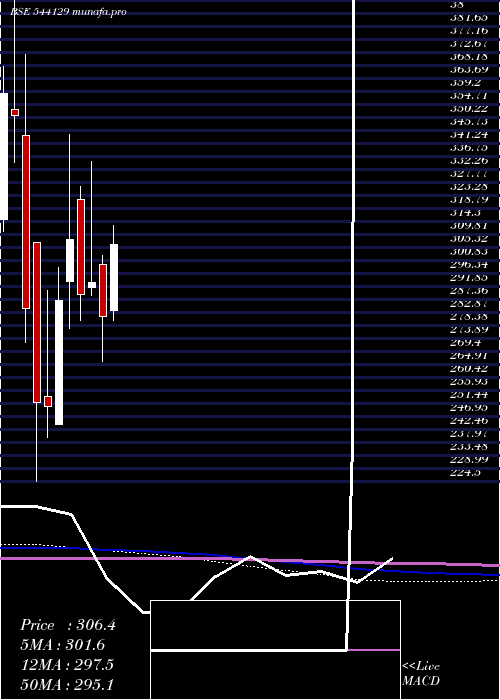Click the 314.3 price axis label
Image resolution: width=500 pixels, height=700 pixels.
[x=466, y=212]
